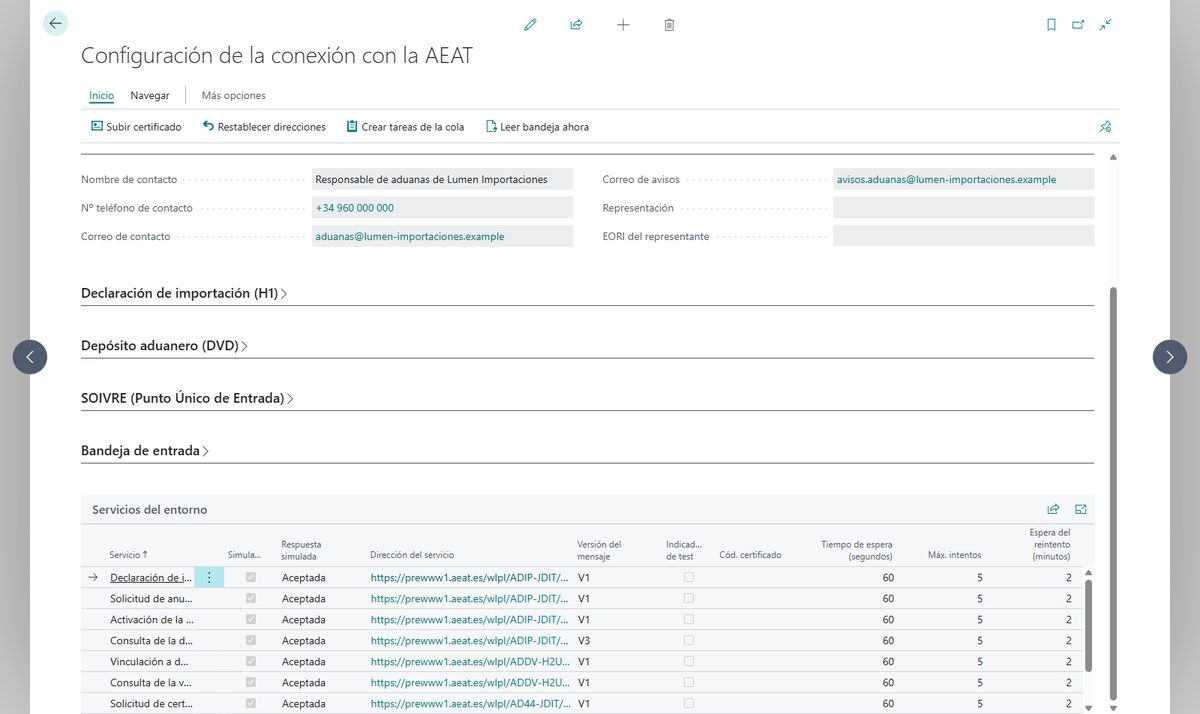Sort by the Servicio column header

coord(129,554)
